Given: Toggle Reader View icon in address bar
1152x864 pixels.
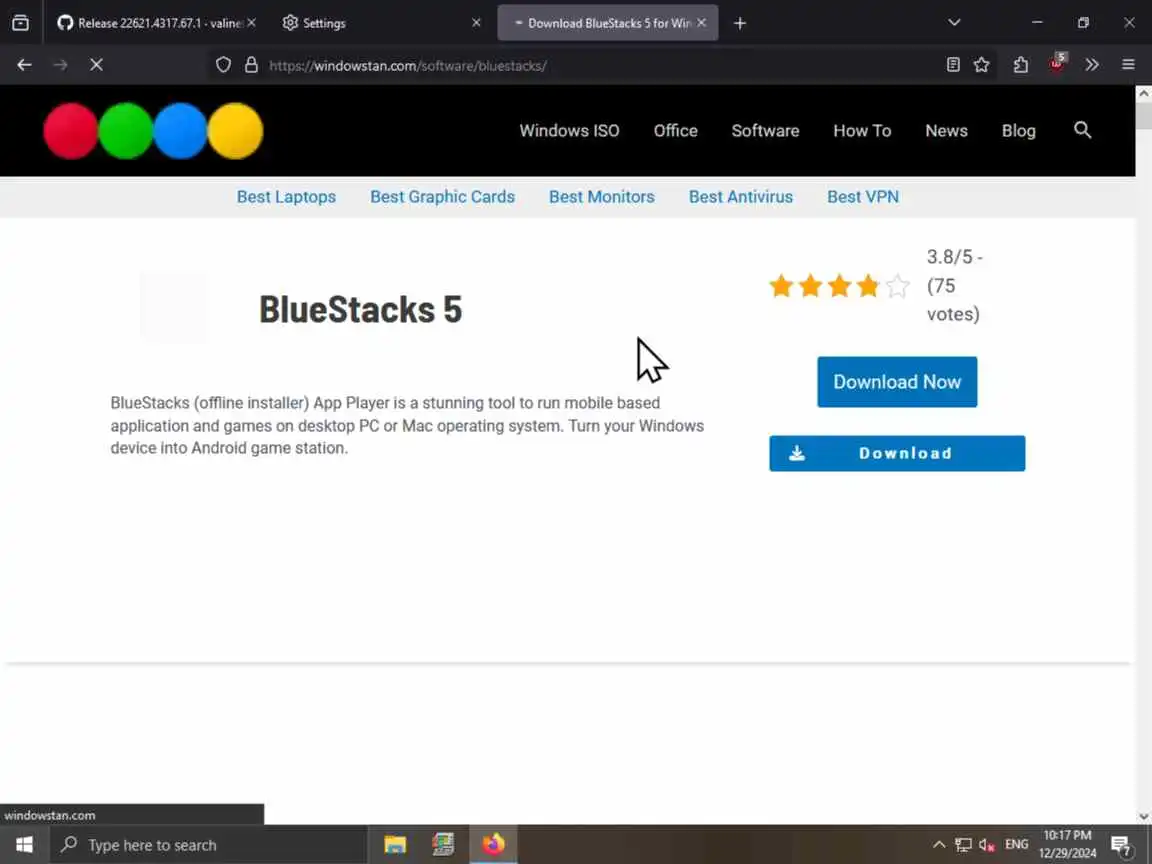Looking at the screenshot, I should (953, 65).
